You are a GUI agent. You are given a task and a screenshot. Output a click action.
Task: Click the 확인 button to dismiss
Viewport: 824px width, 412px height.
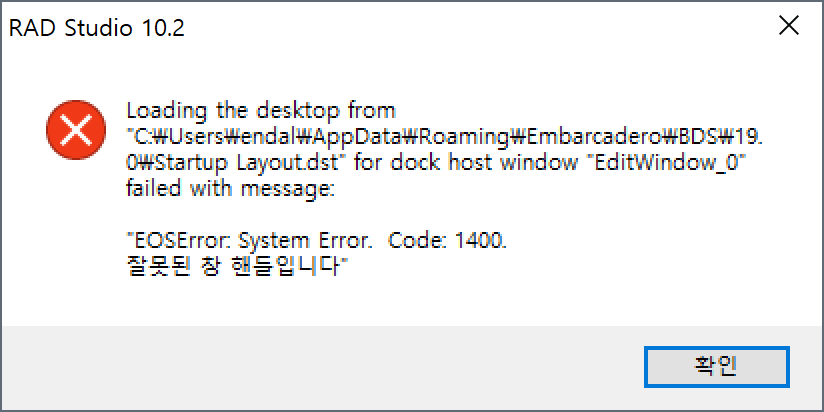pyautogui.click(x=717, y=367)
